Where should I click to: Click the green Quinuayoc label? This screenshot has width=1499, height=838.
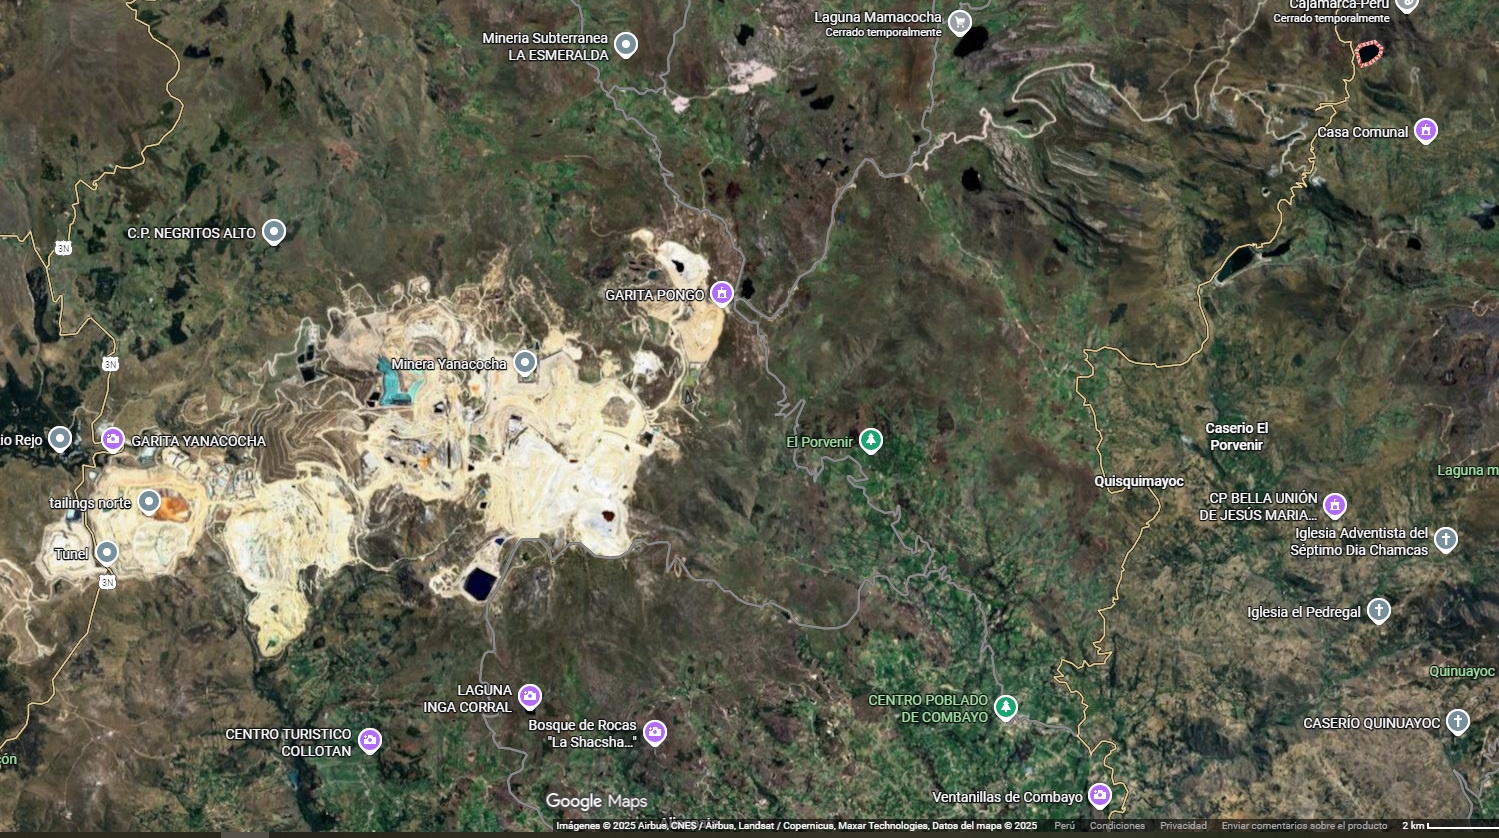1462,671
